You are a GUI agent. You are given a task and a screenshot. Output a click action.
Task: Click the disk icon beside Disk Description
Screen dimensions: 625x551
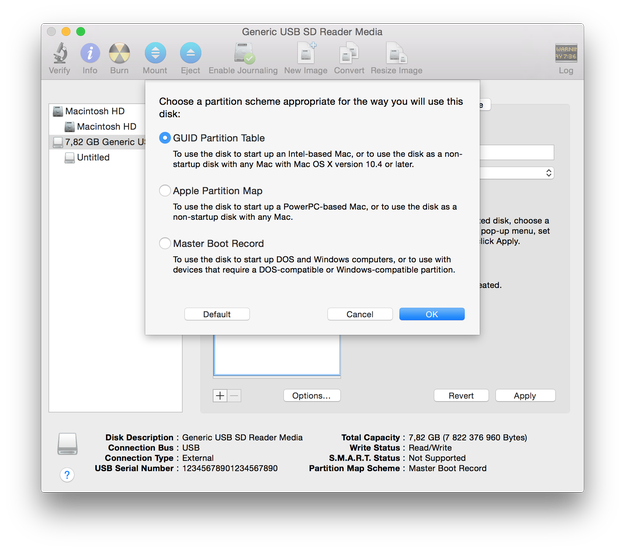tap(67, 444)
